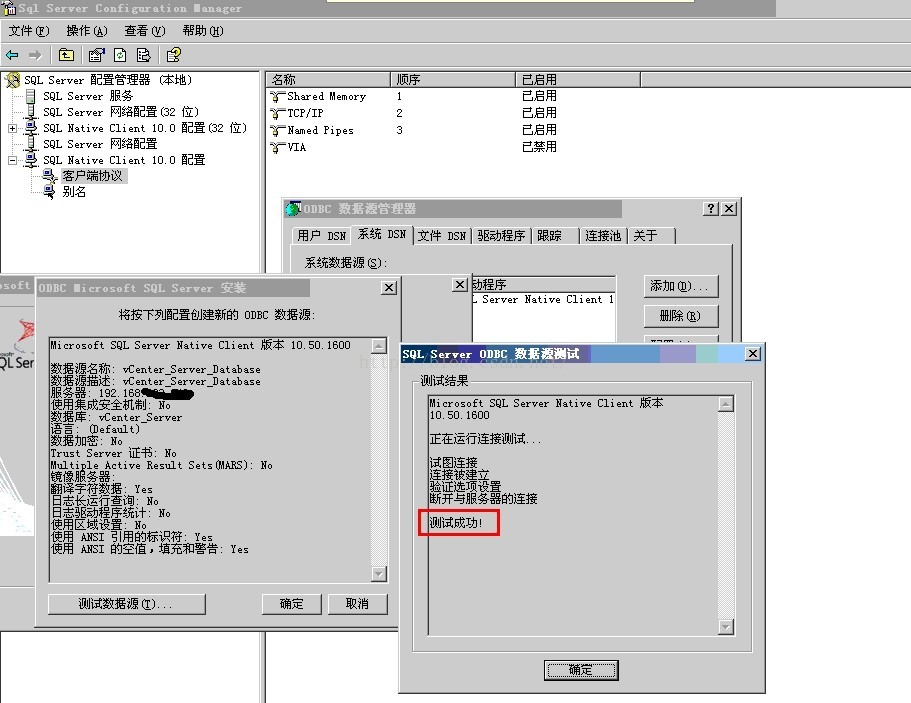The height and width of the screenshot is (703, 911).
Task: Click the Shared Memory protocol icon
Action: click(278, 96)
